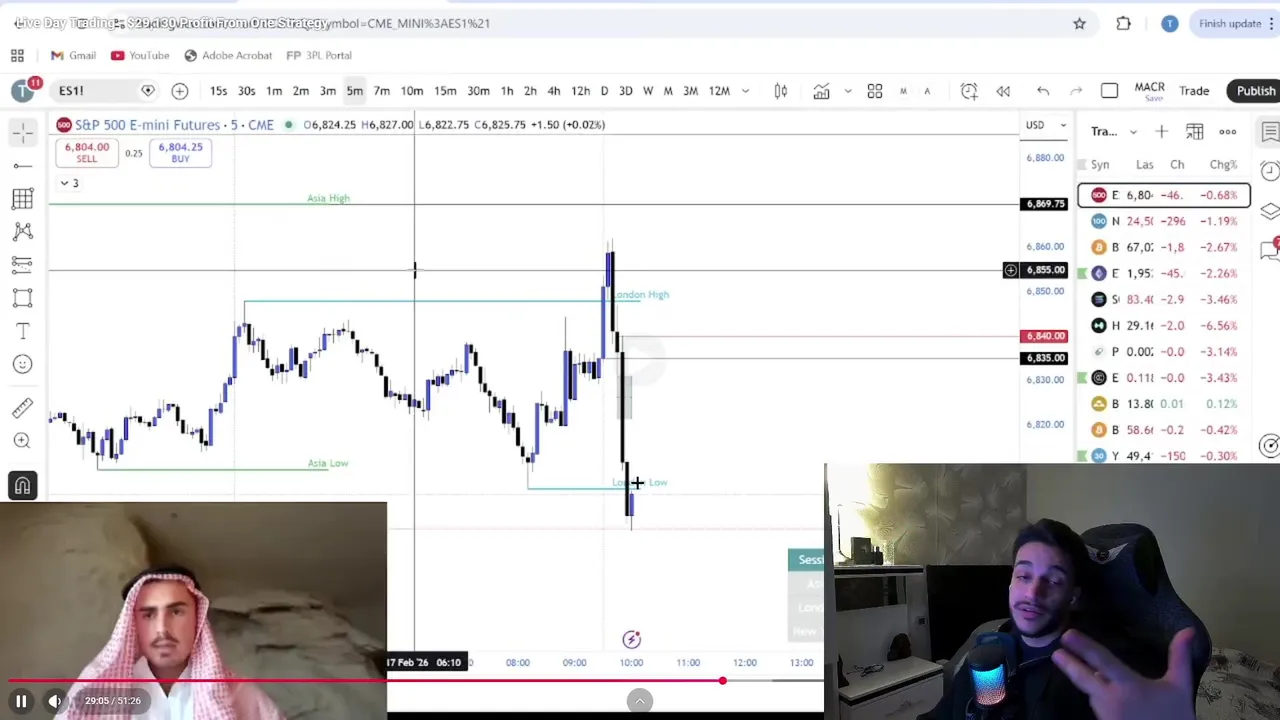This screenshot has width=1280, height=720.
Task: Open candlestick chart style selector
Action: 781,91
